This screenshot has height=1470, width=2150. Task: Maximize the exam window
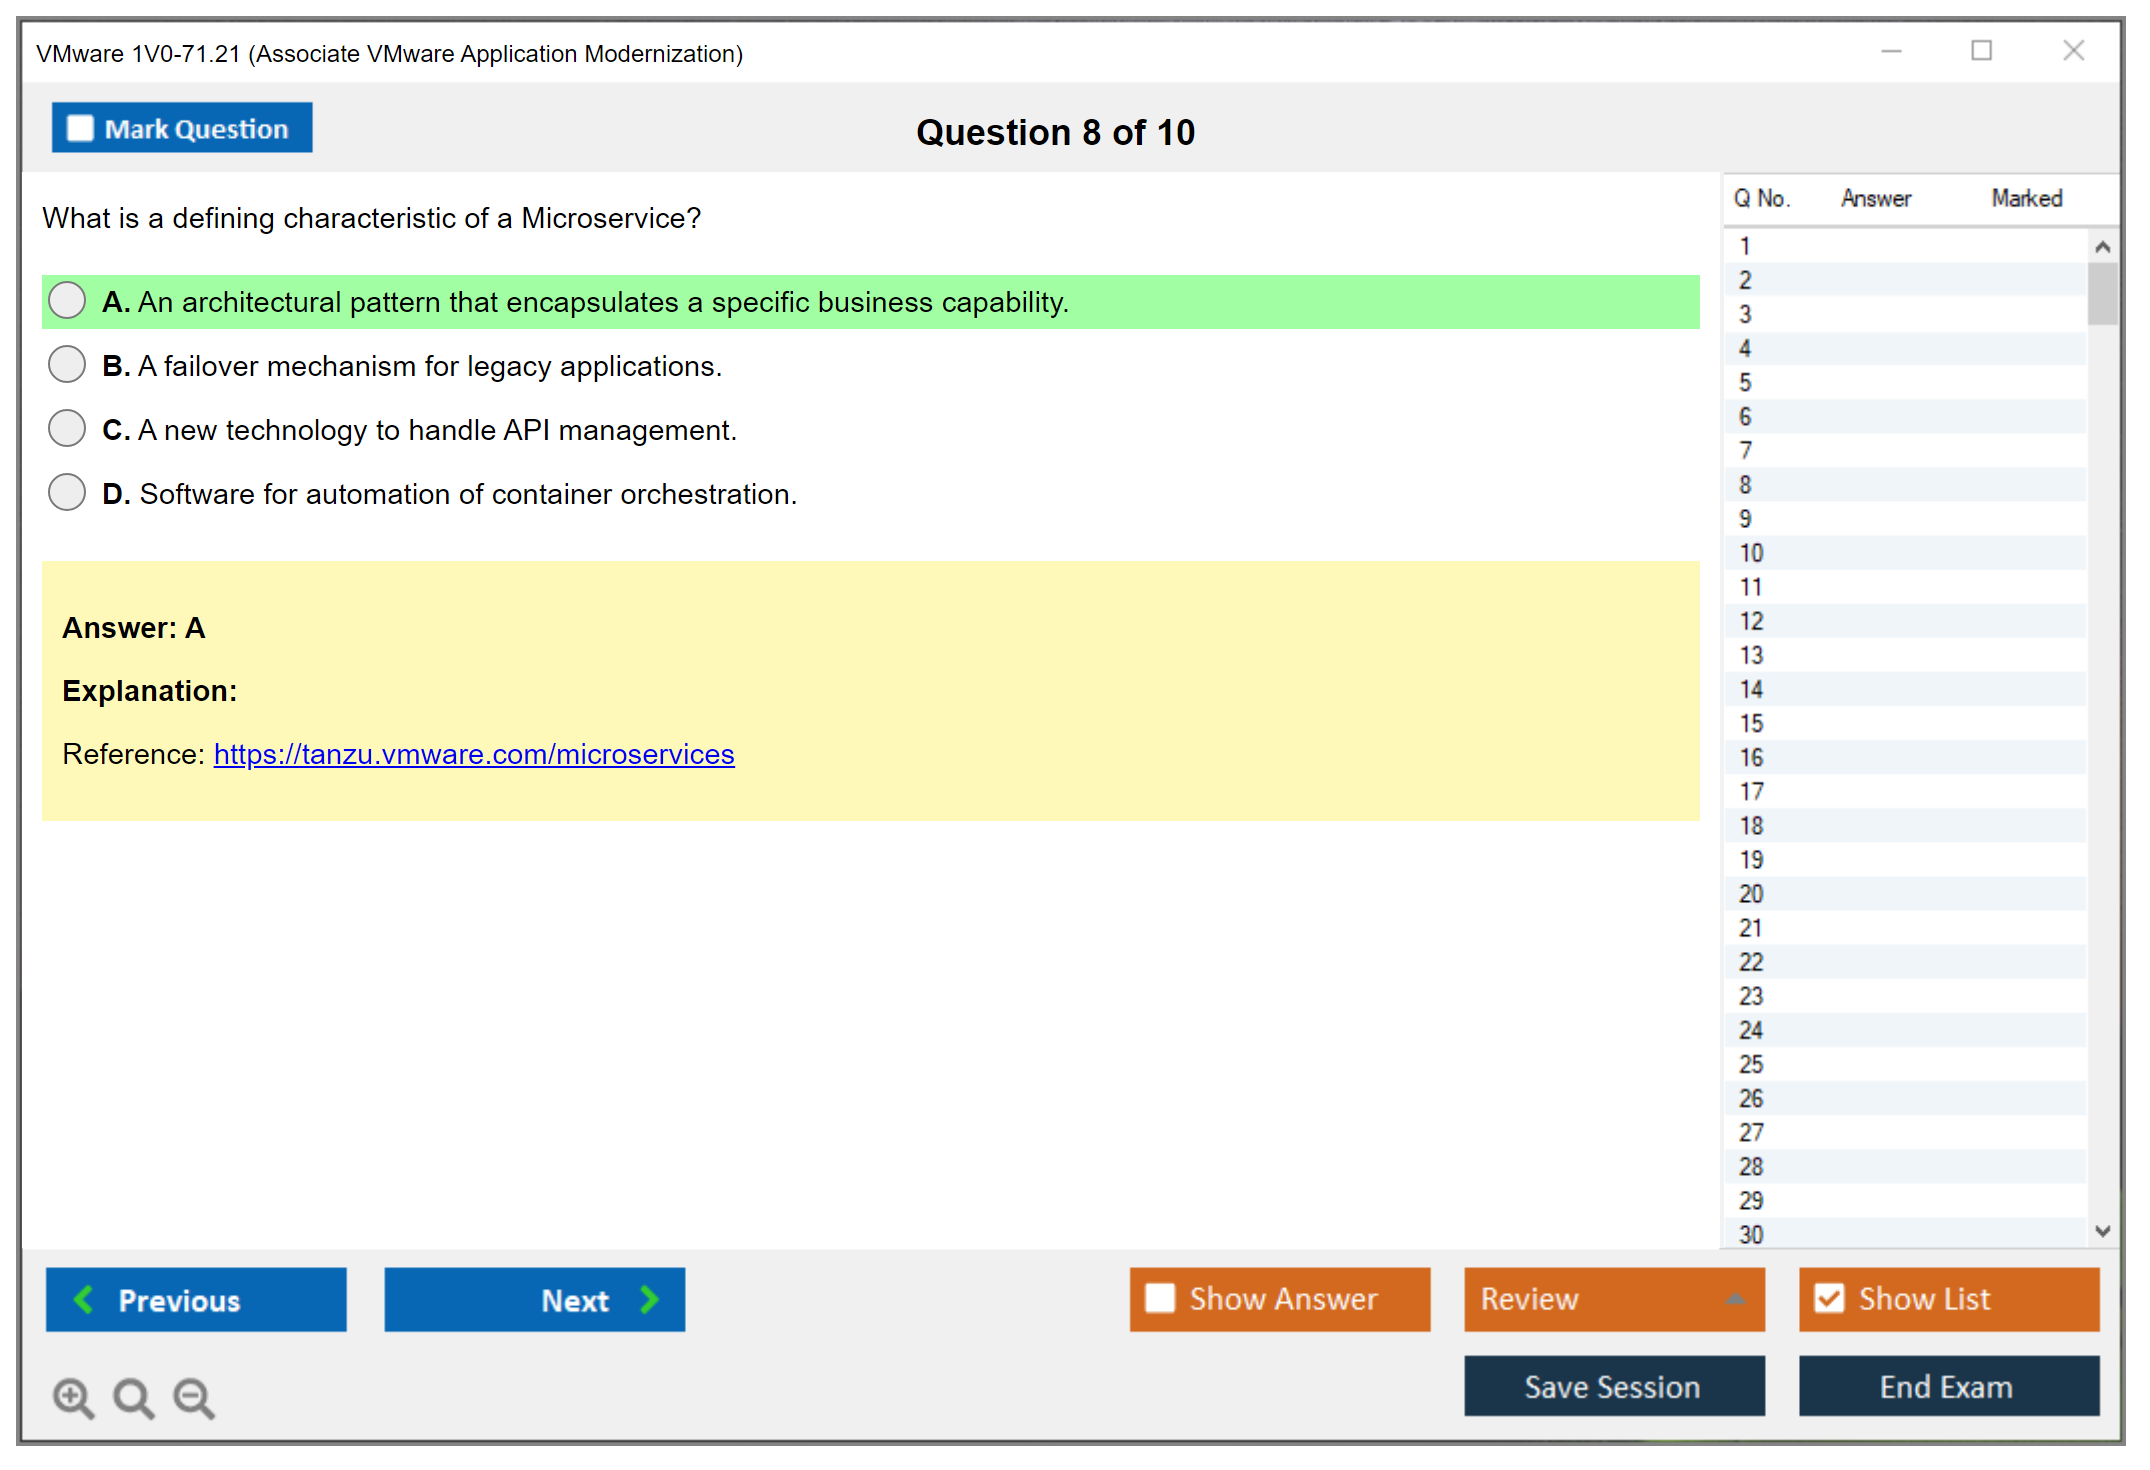(1981, 51)
